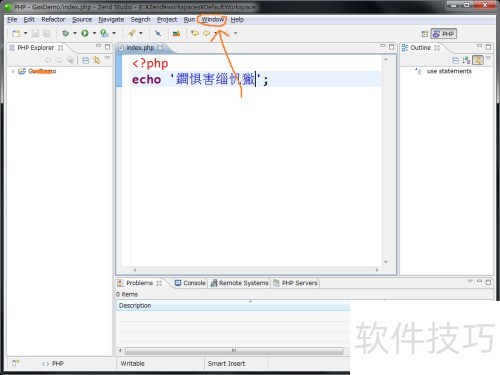Screen dimensions: 500x375
Task: Place cursor in the echo code line
Action: tap(257, 80)
